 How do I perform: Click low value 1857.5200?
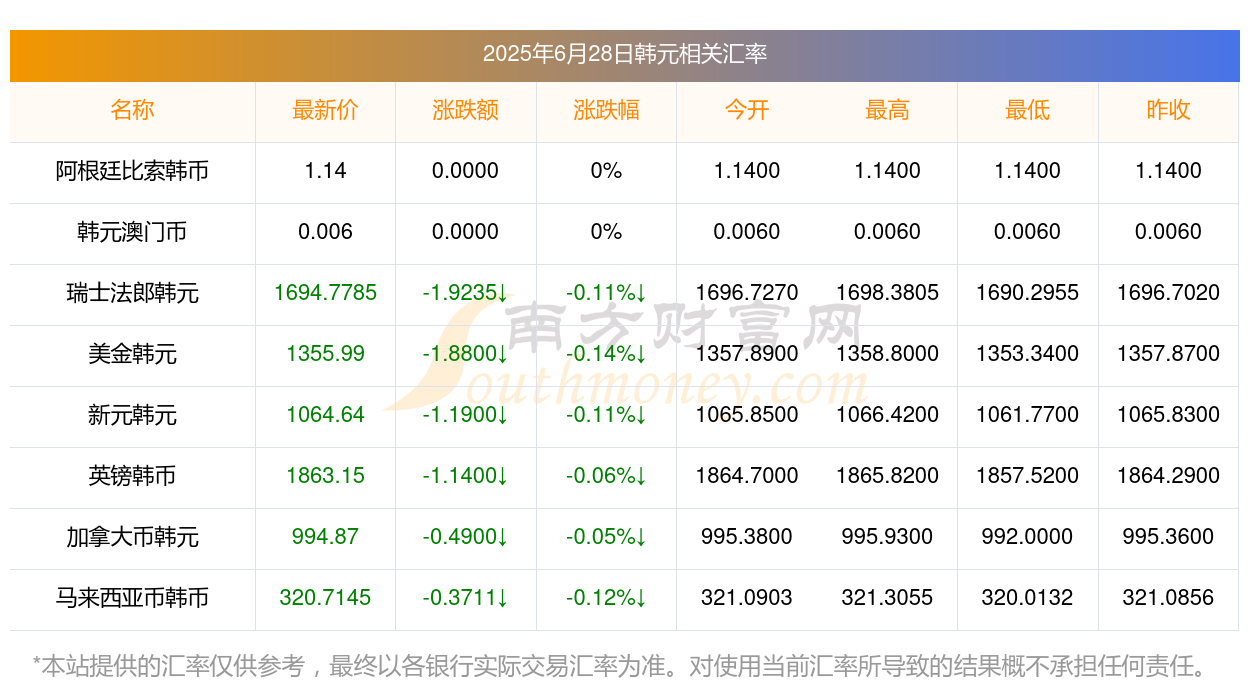(x=1027, y=476)
